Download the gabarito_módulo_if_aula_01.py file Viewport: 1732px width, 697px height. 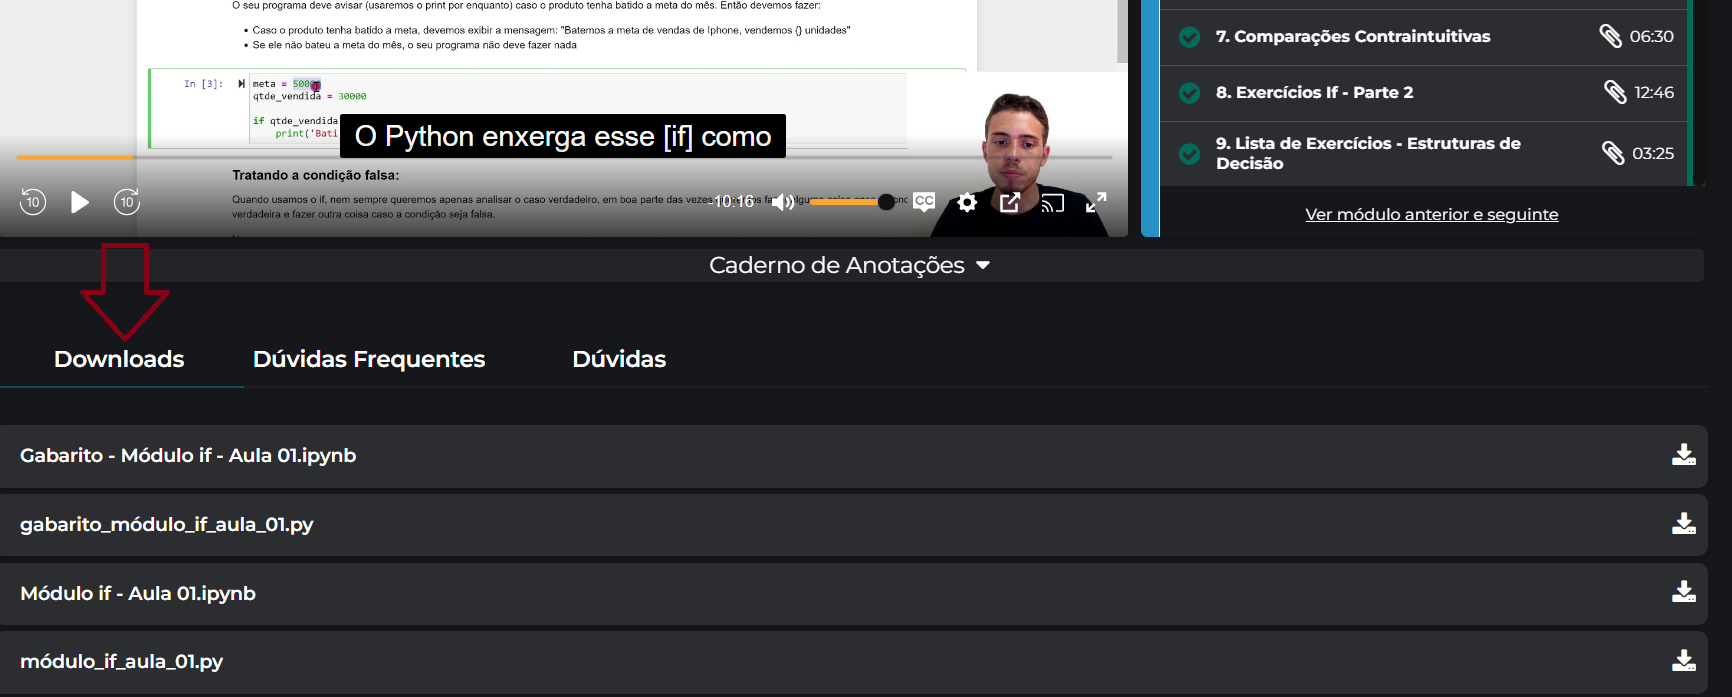coord(1684,524)
